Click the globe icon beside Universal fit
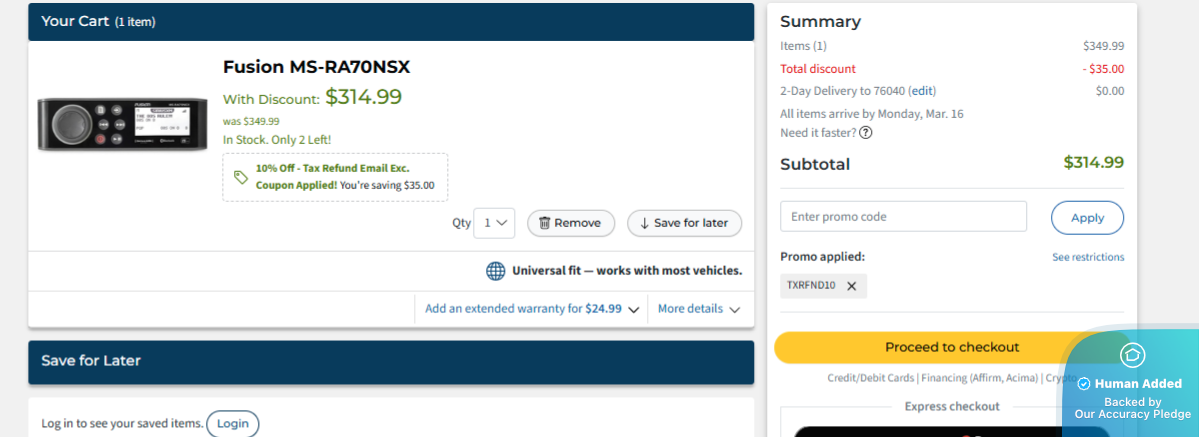Viewport: 1199px width, 437px height. 495,271
